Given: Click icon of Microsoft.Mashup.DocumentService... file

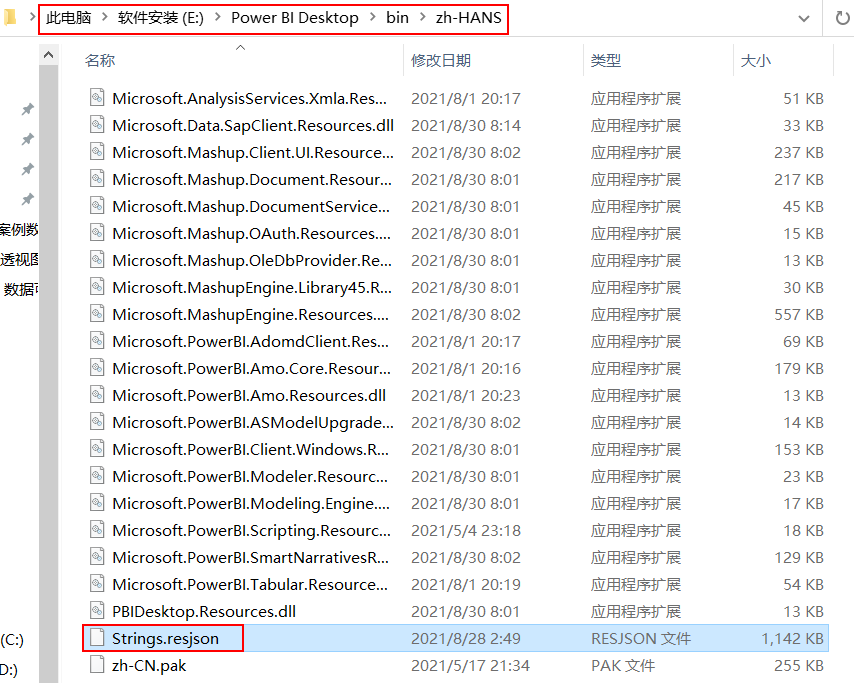Looking at the screenshot, I should (x=97, y=206).
